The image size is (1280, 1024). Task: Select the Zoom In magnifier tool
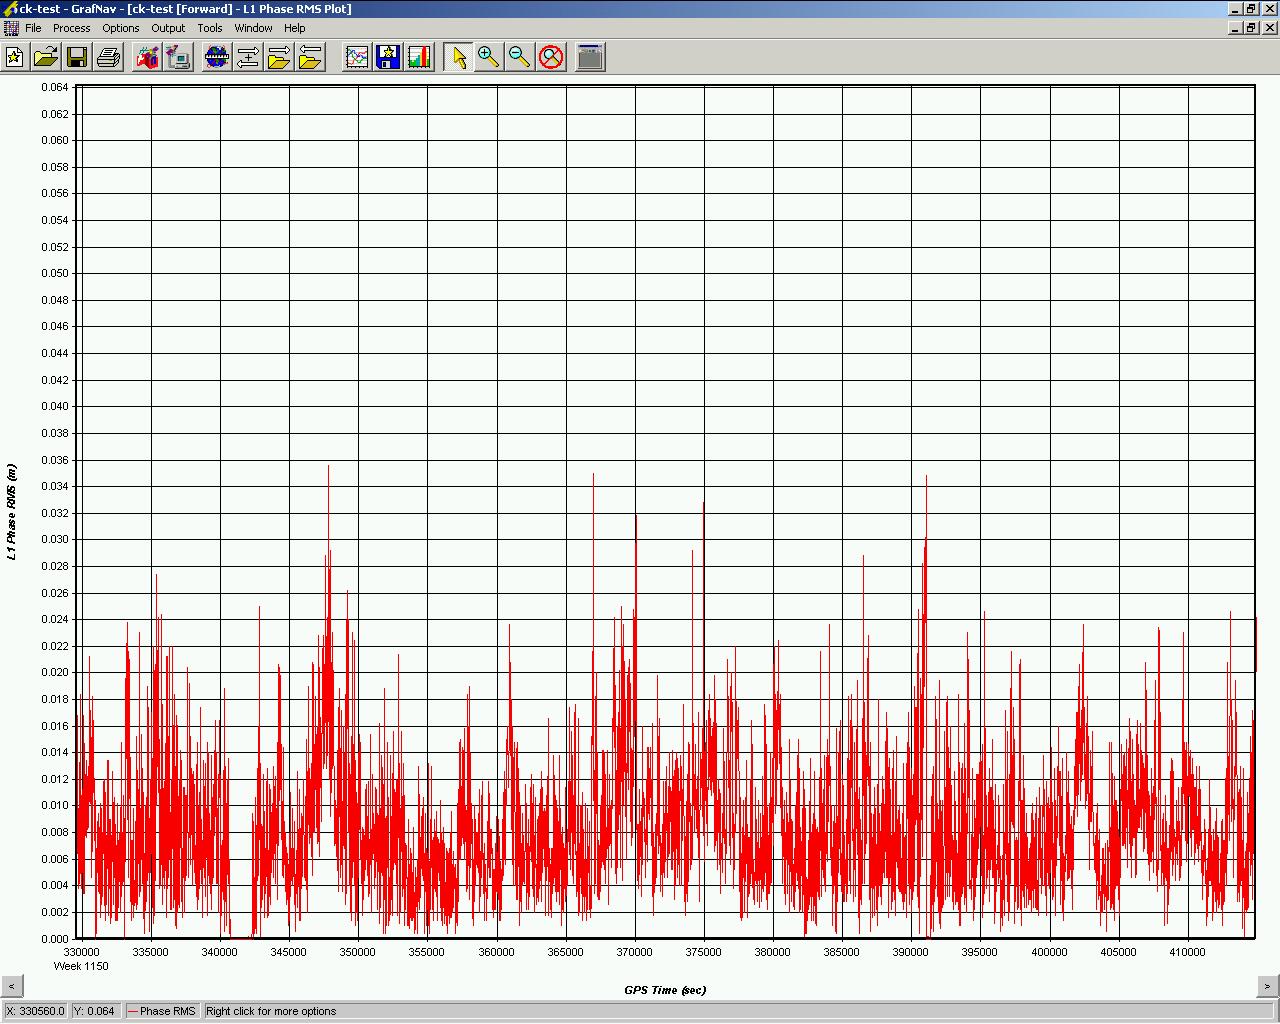pyautogui.click(x=488, y=57)
